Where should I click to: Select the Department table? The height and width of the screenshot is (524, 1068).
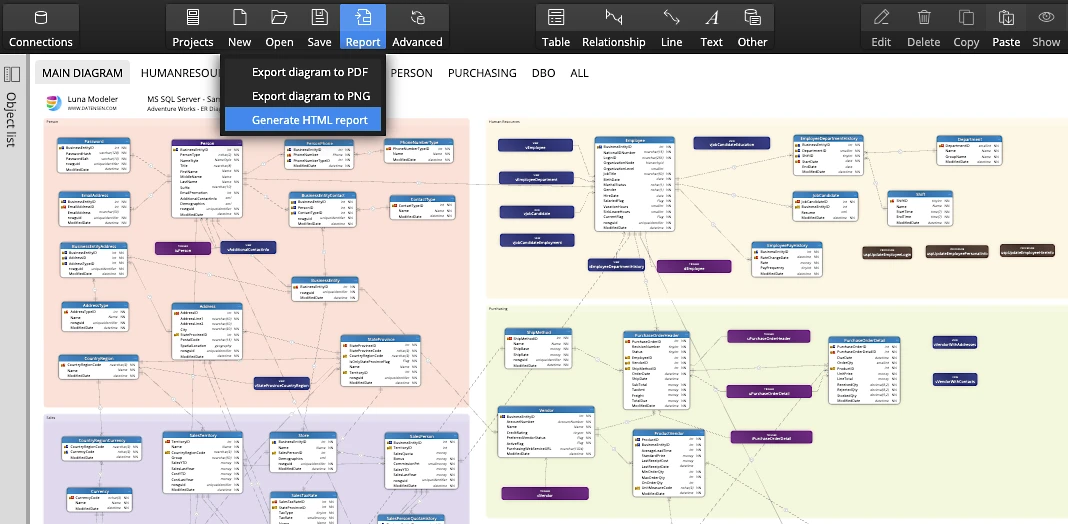(969, 151)
